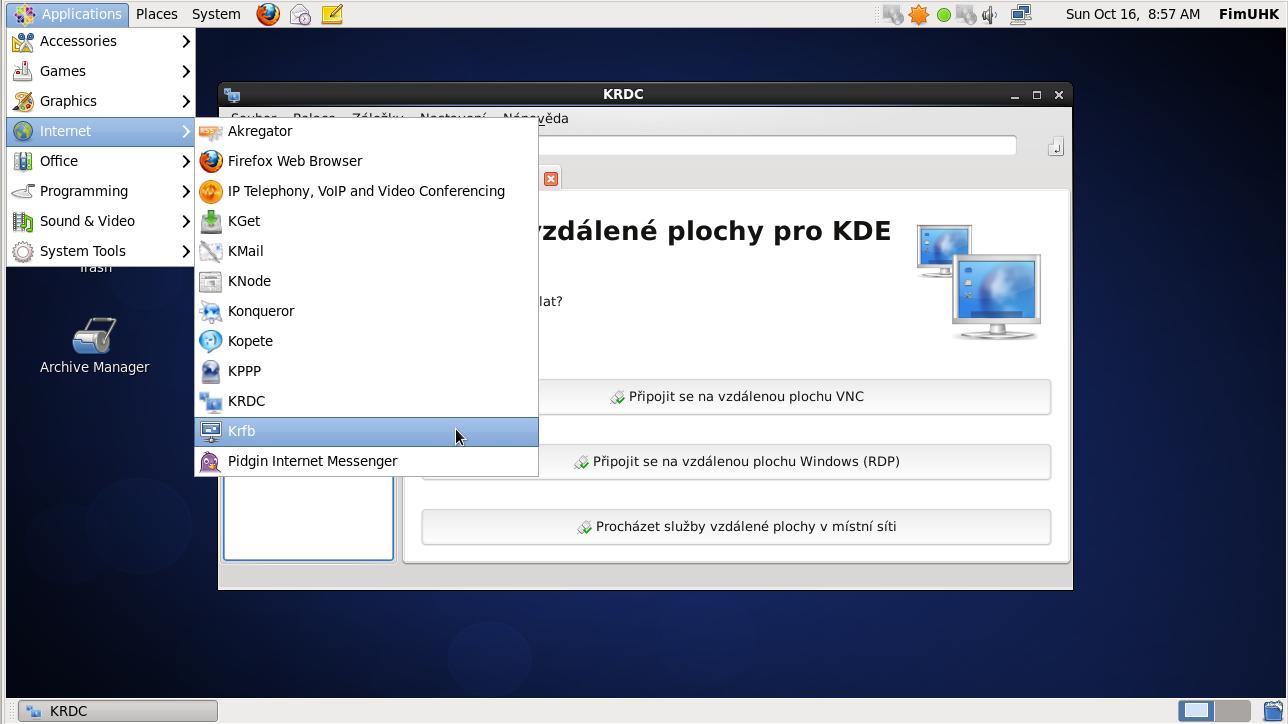Open the Places menu
1288x724 pixels.
[x=157, y=14]
